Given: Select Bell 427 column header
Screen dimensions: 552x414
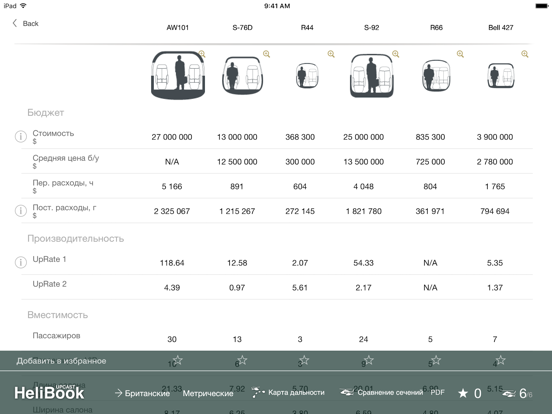Looking at the screenshot, I should coord(501,27).
